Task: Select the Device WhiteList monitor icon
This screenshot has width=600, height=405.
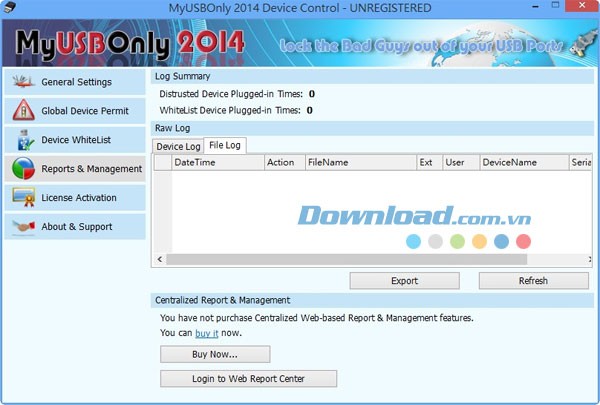Action: [24, 140]
